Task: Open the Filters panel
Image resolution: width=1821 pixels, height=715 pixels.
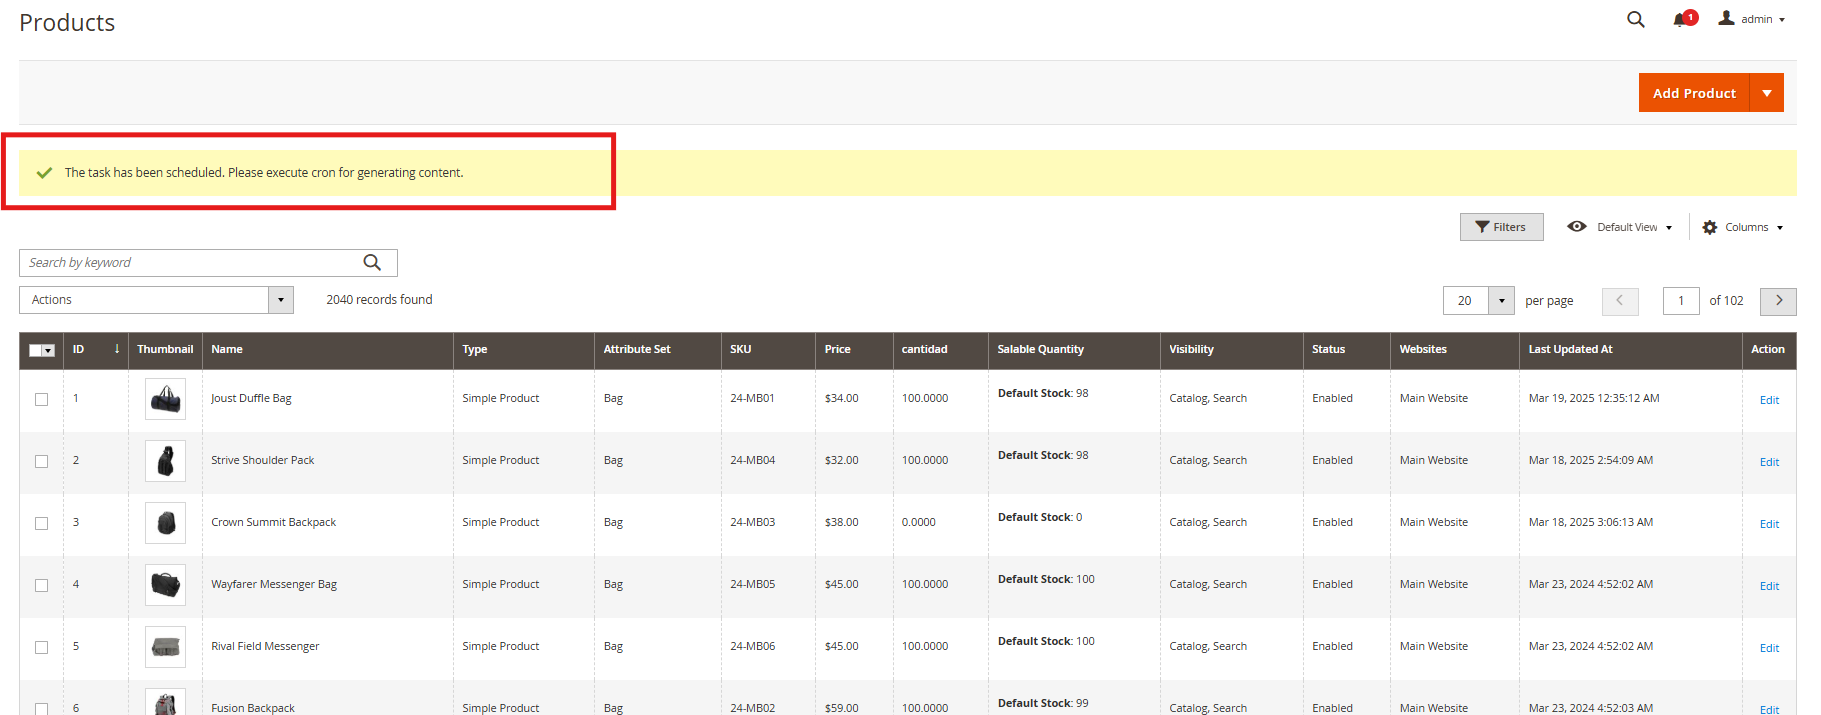Action: point(1501,227)
